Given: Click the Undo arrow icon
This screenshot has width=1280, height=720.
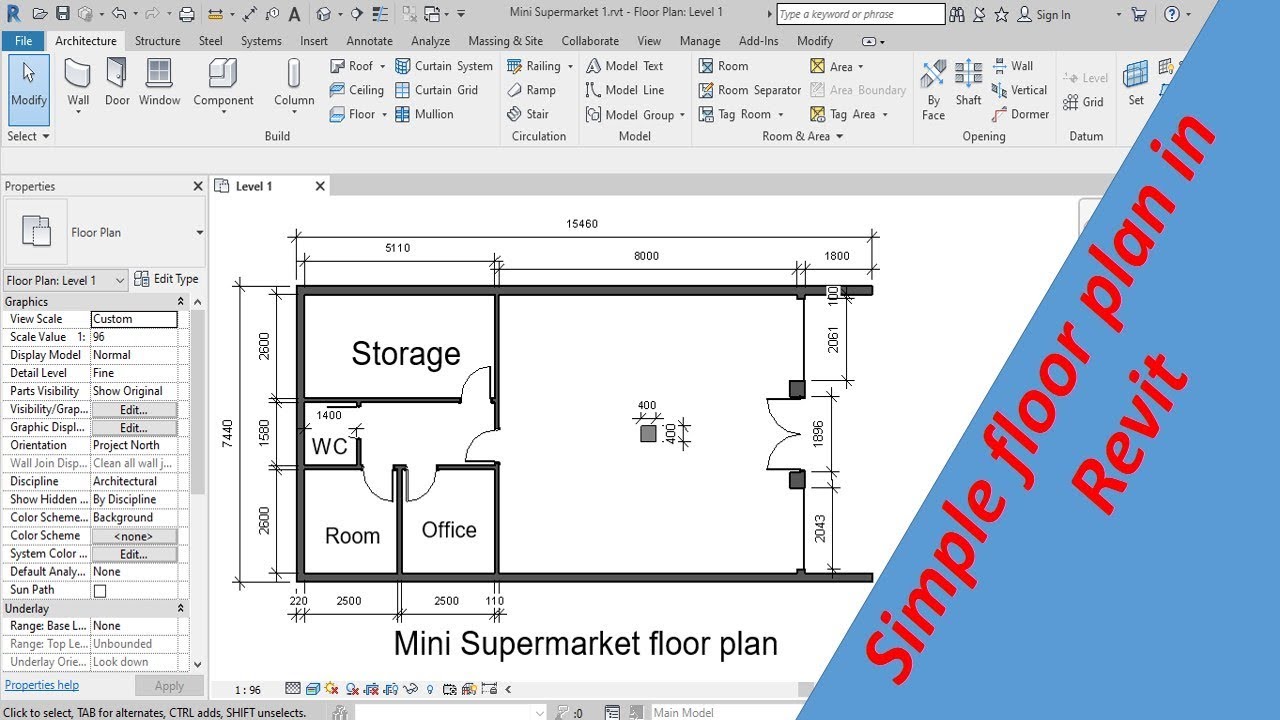Looking at the screenshot, I should [118, 14].
